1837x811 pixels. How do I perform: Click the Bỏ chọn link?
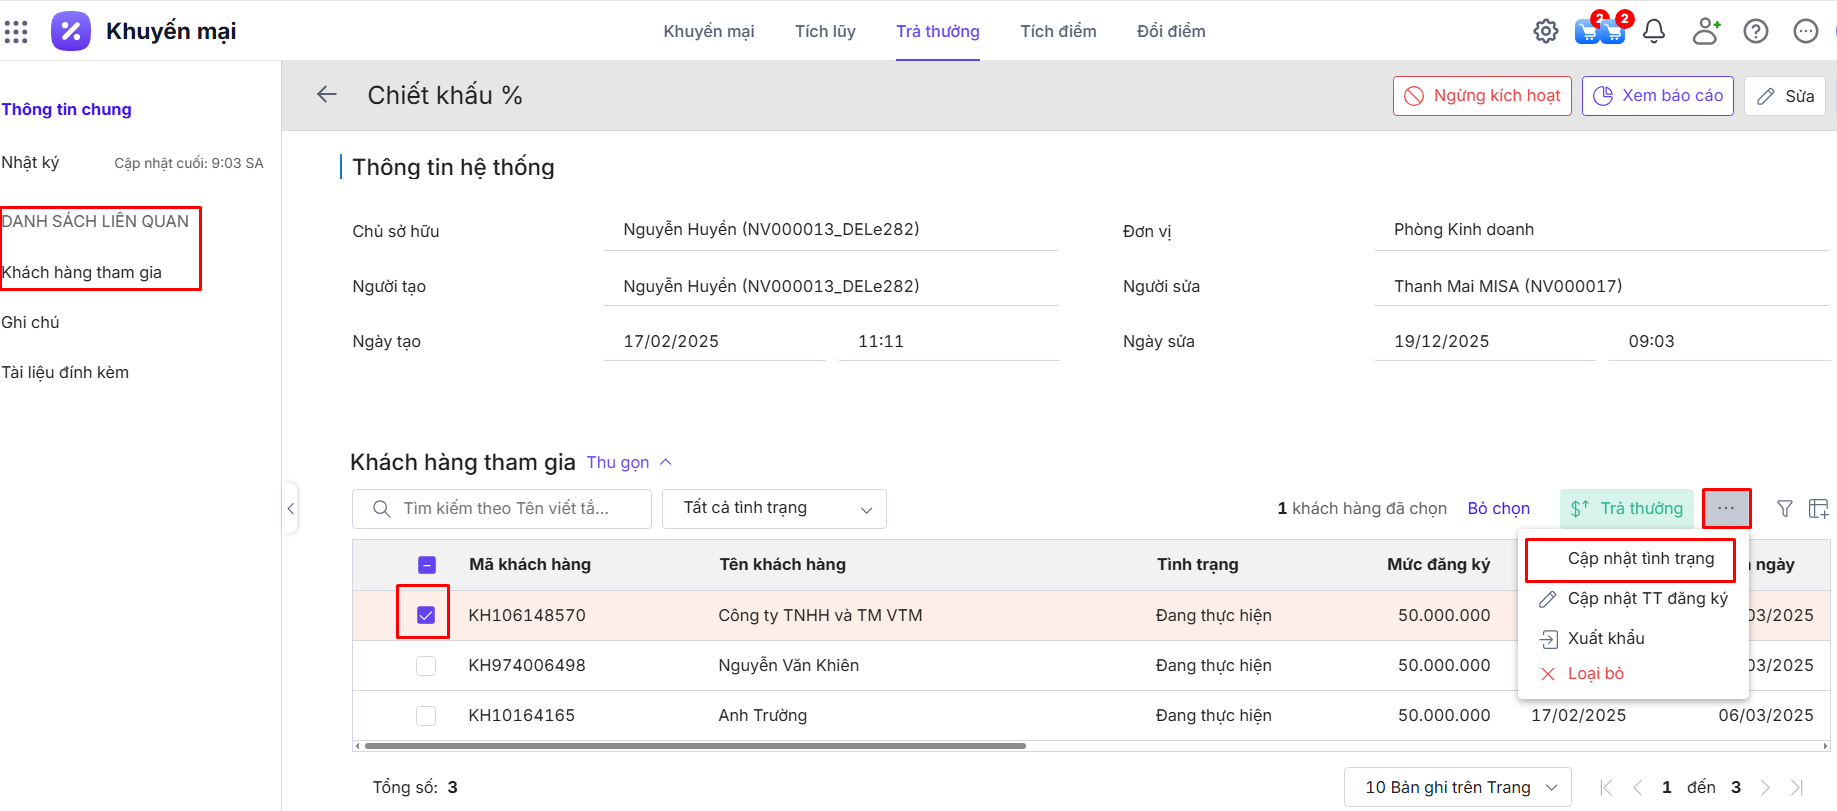tap(1498, 509)
